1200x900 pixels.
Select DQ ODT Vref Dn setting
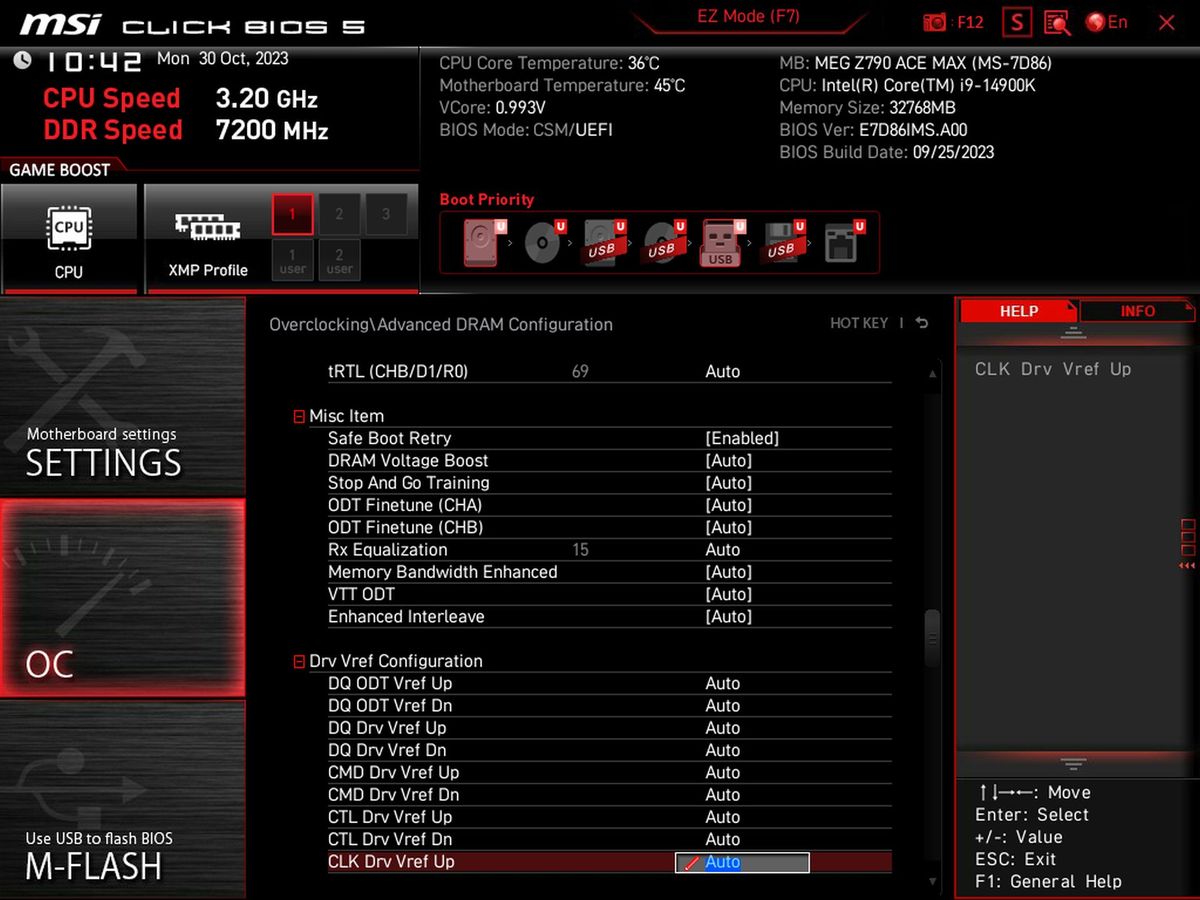(609, 706)
